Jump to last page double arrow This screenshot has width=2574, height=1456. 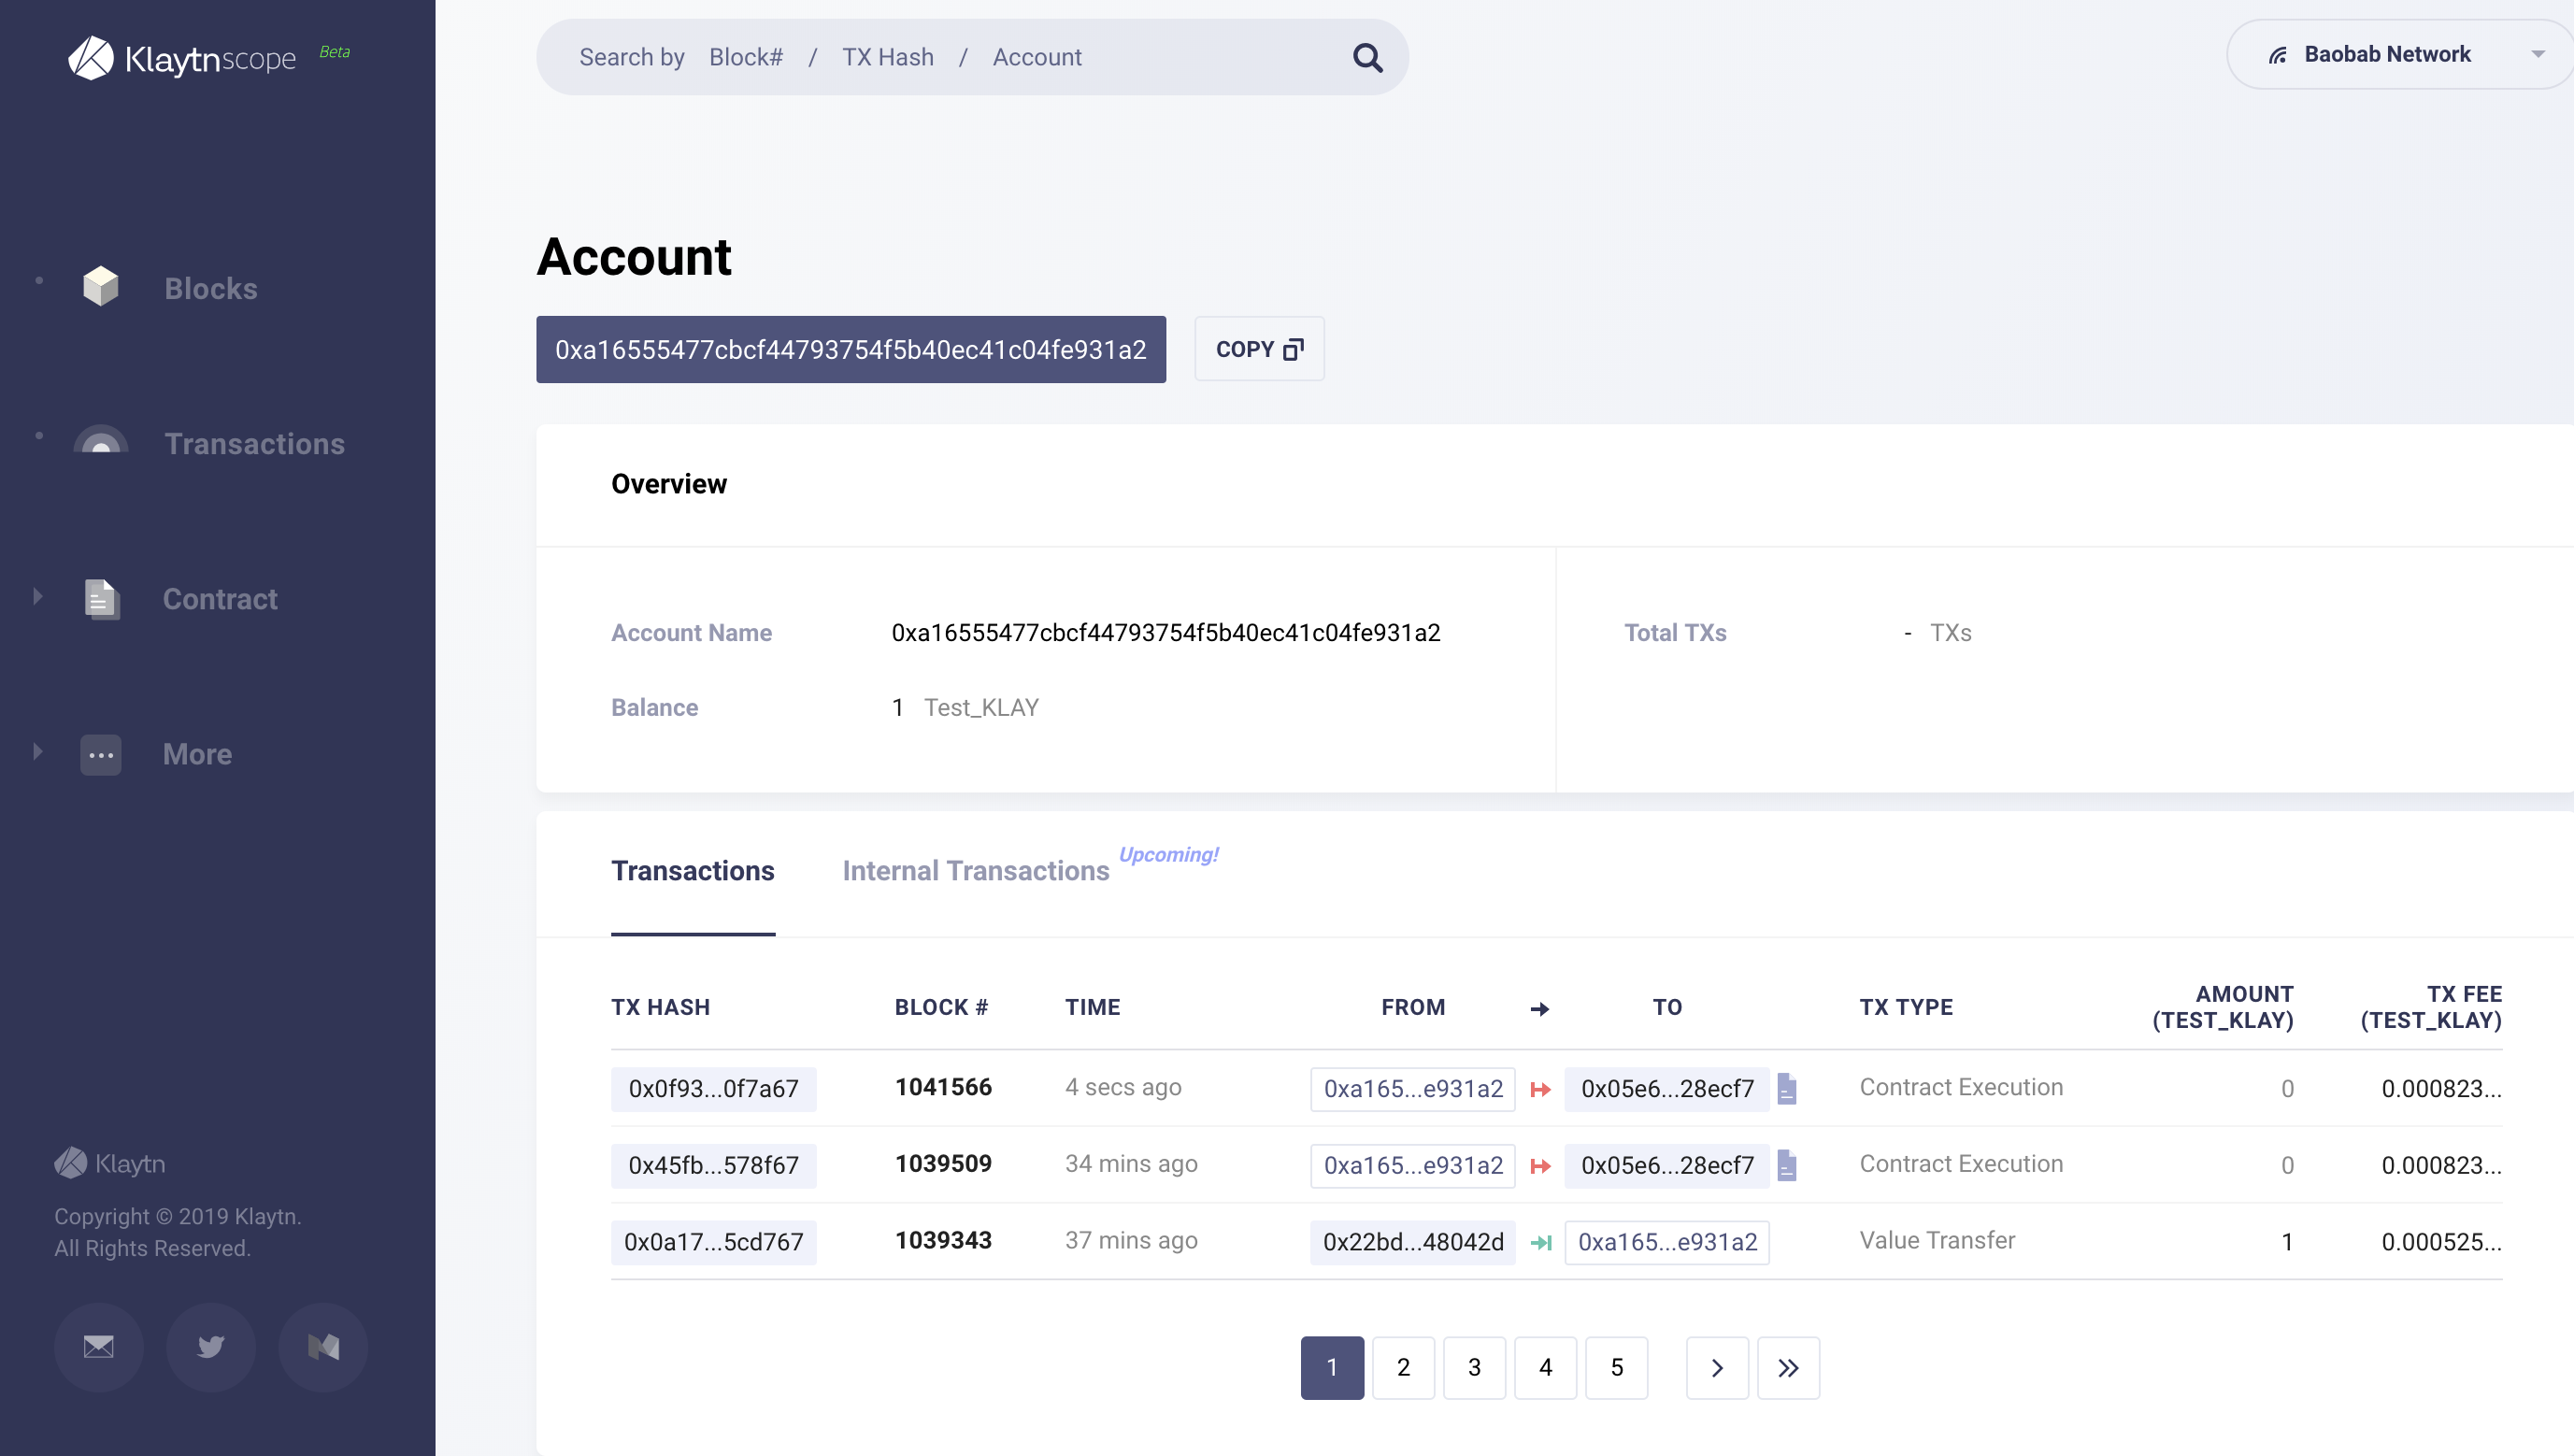click(x=1787, y=1367)
